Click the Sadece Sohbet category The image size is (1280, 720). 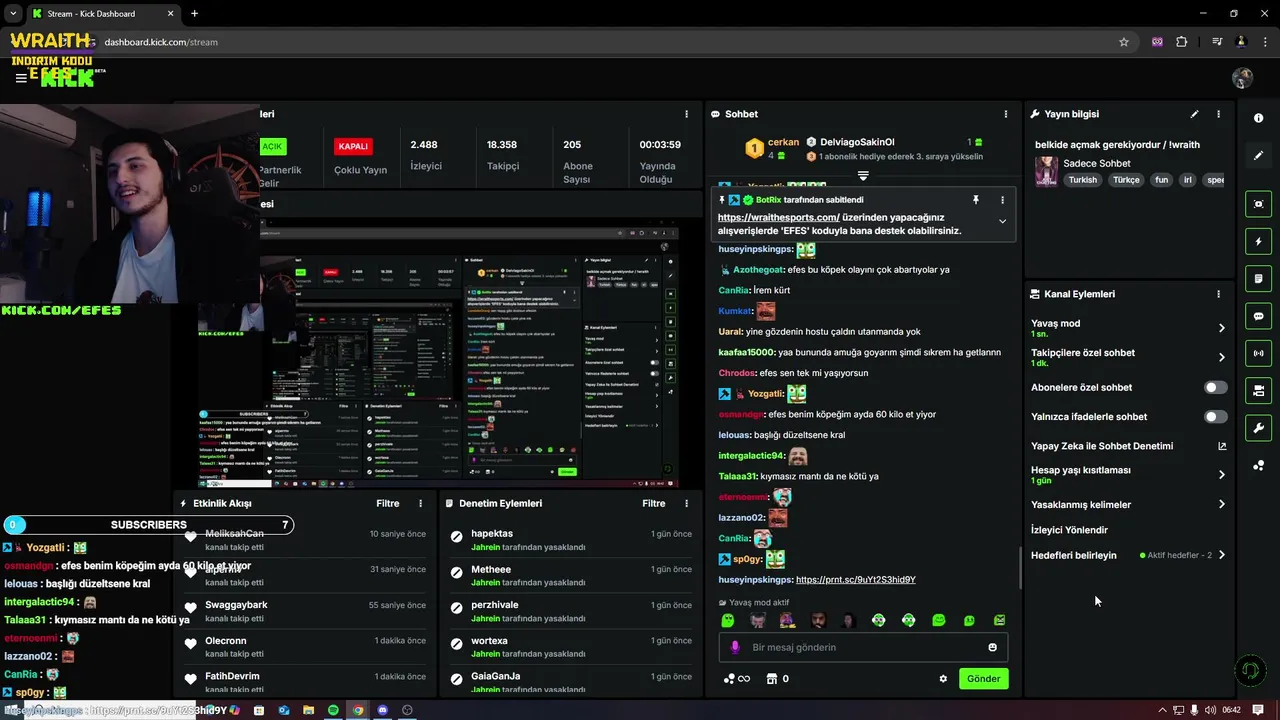coord(1097,163)
